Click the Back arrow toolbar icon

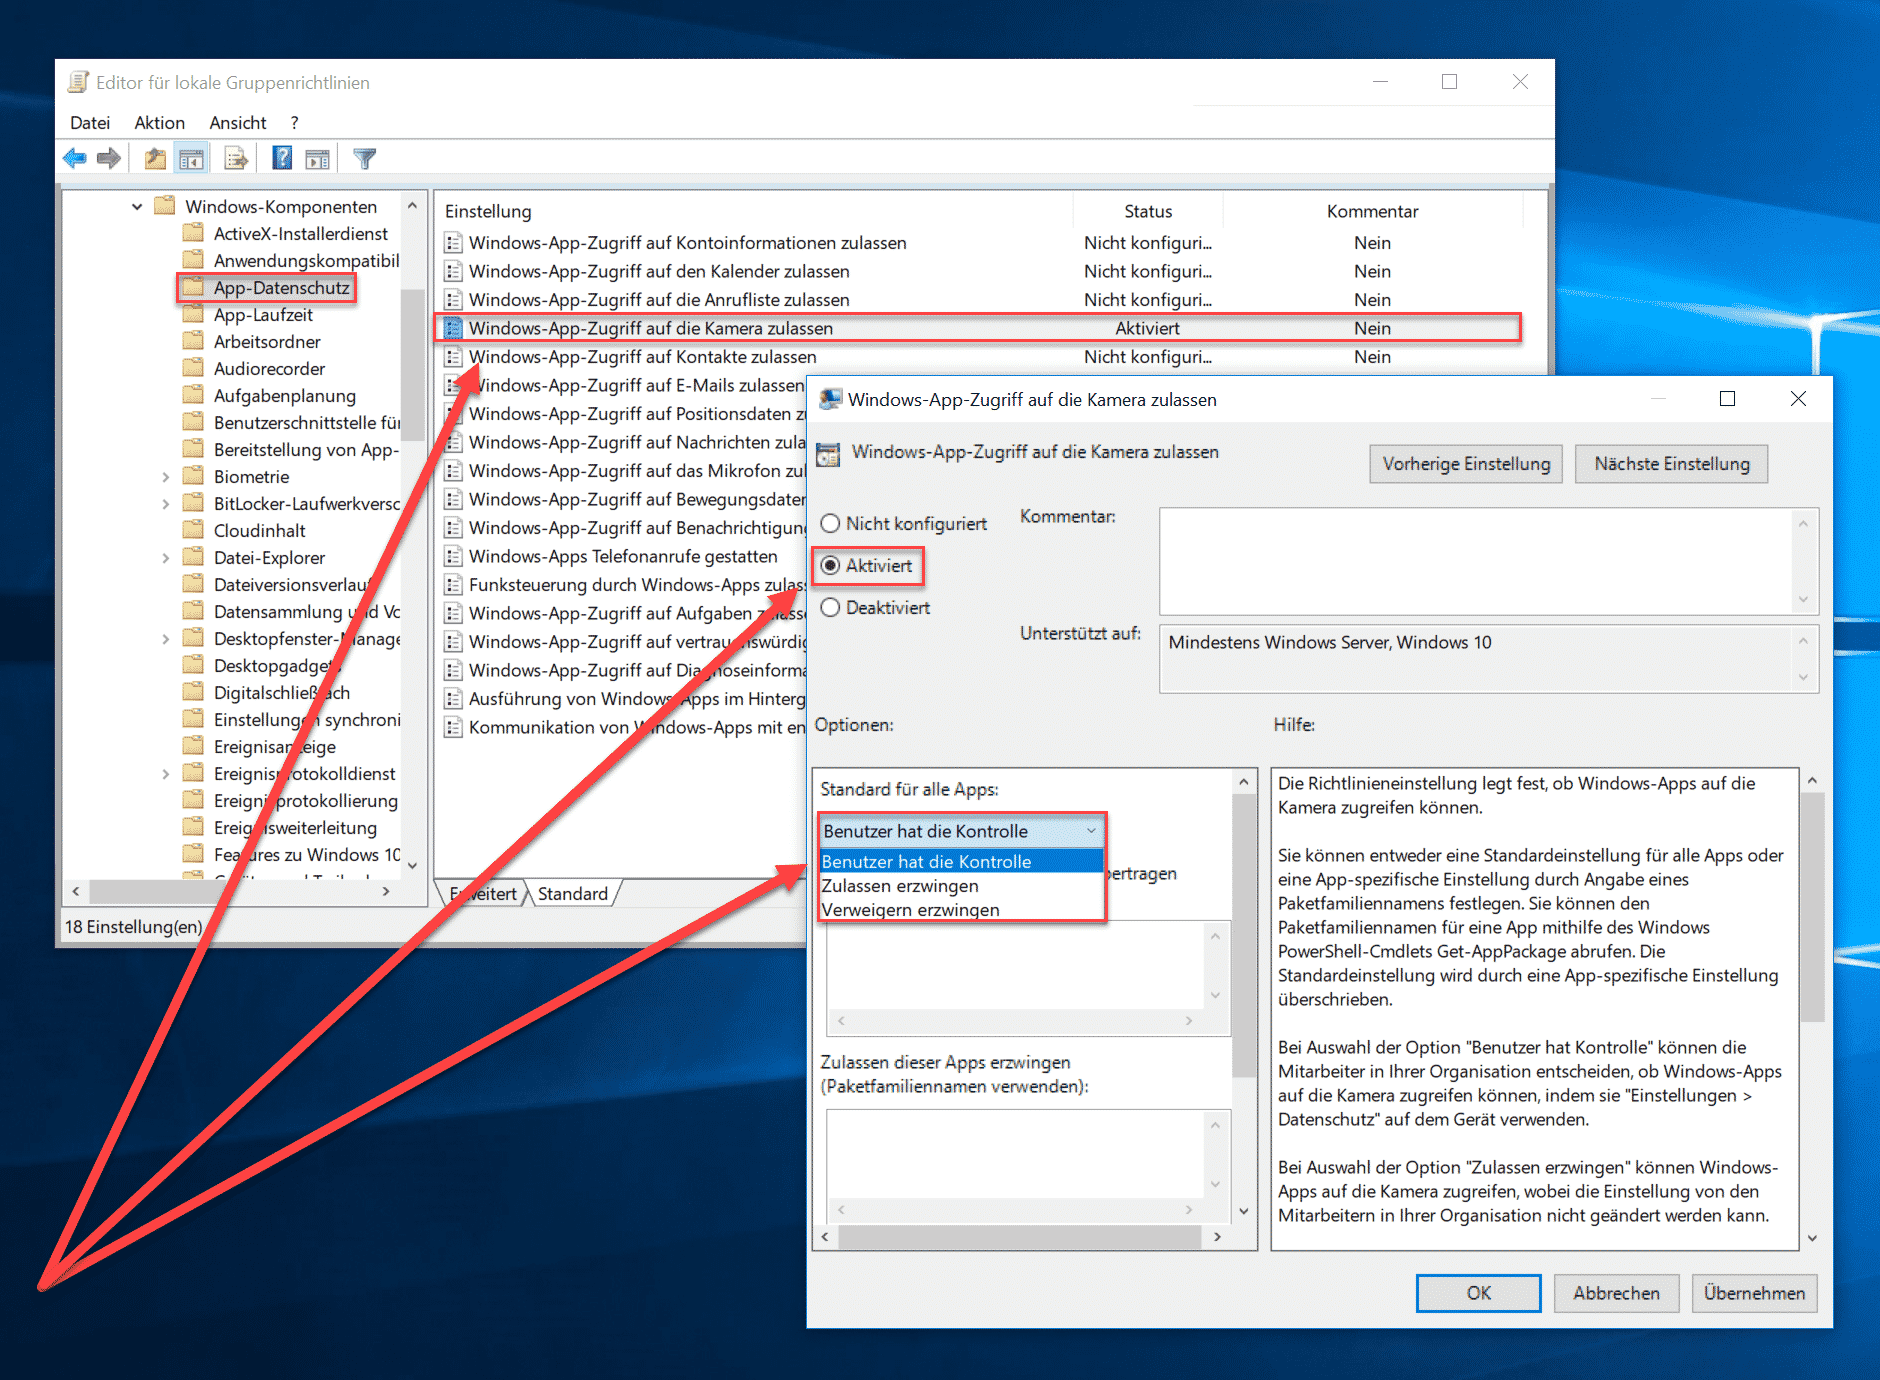[x=75, y=158]
